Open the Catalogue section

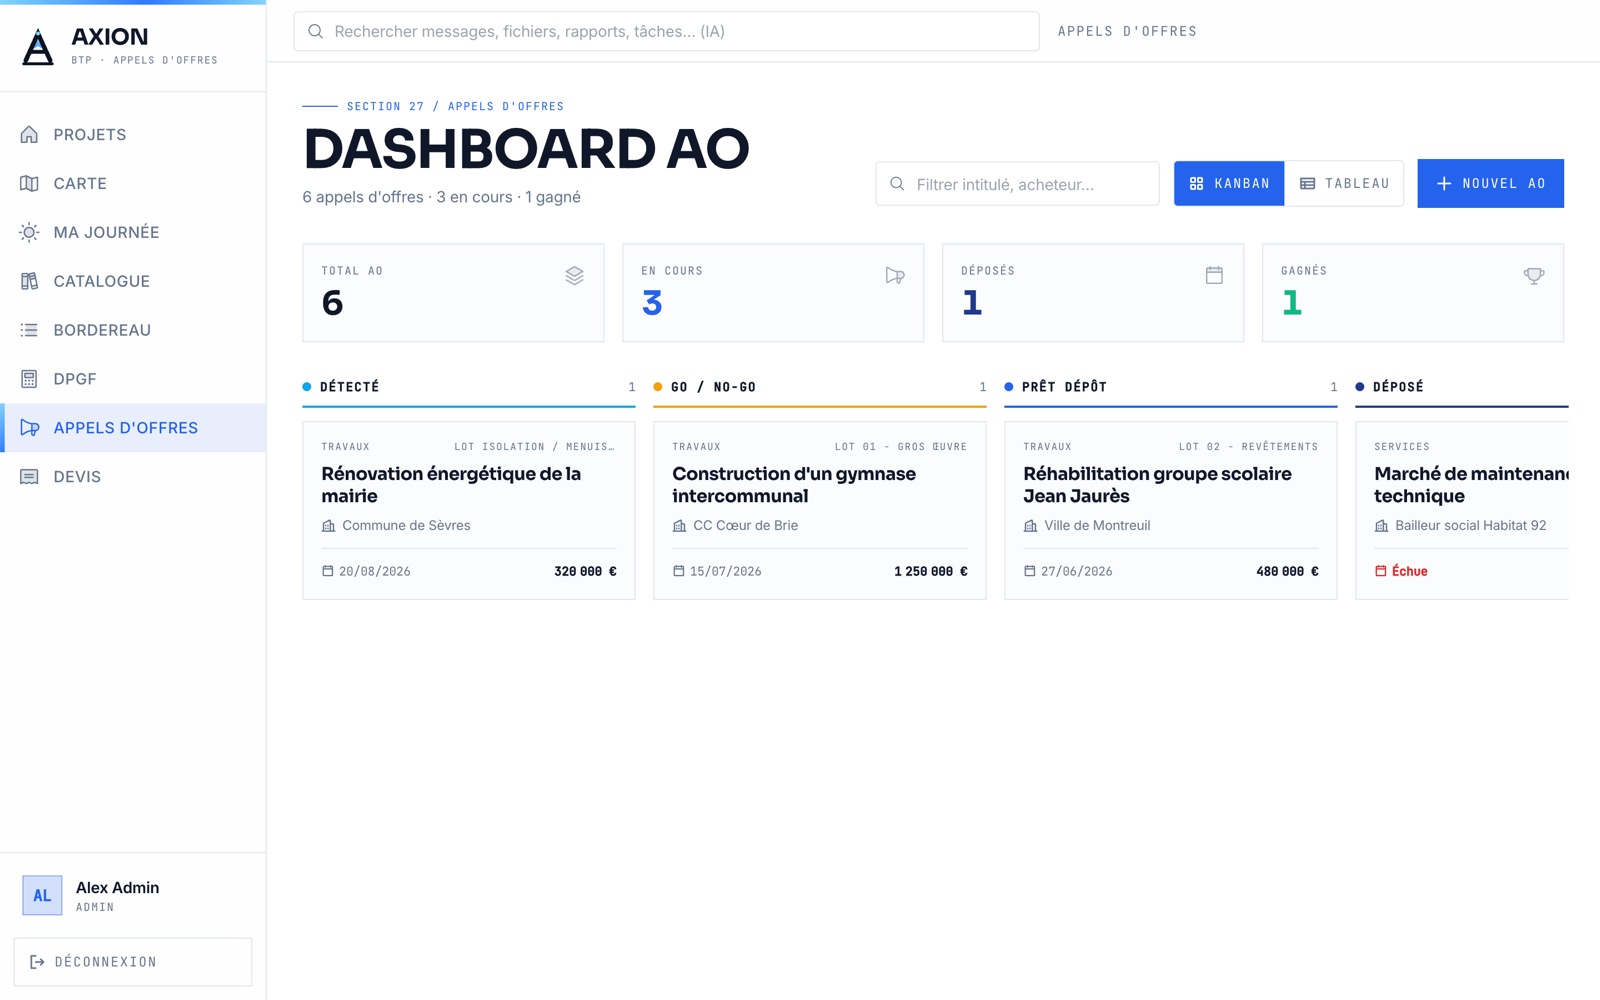click(x=133, y=282)
